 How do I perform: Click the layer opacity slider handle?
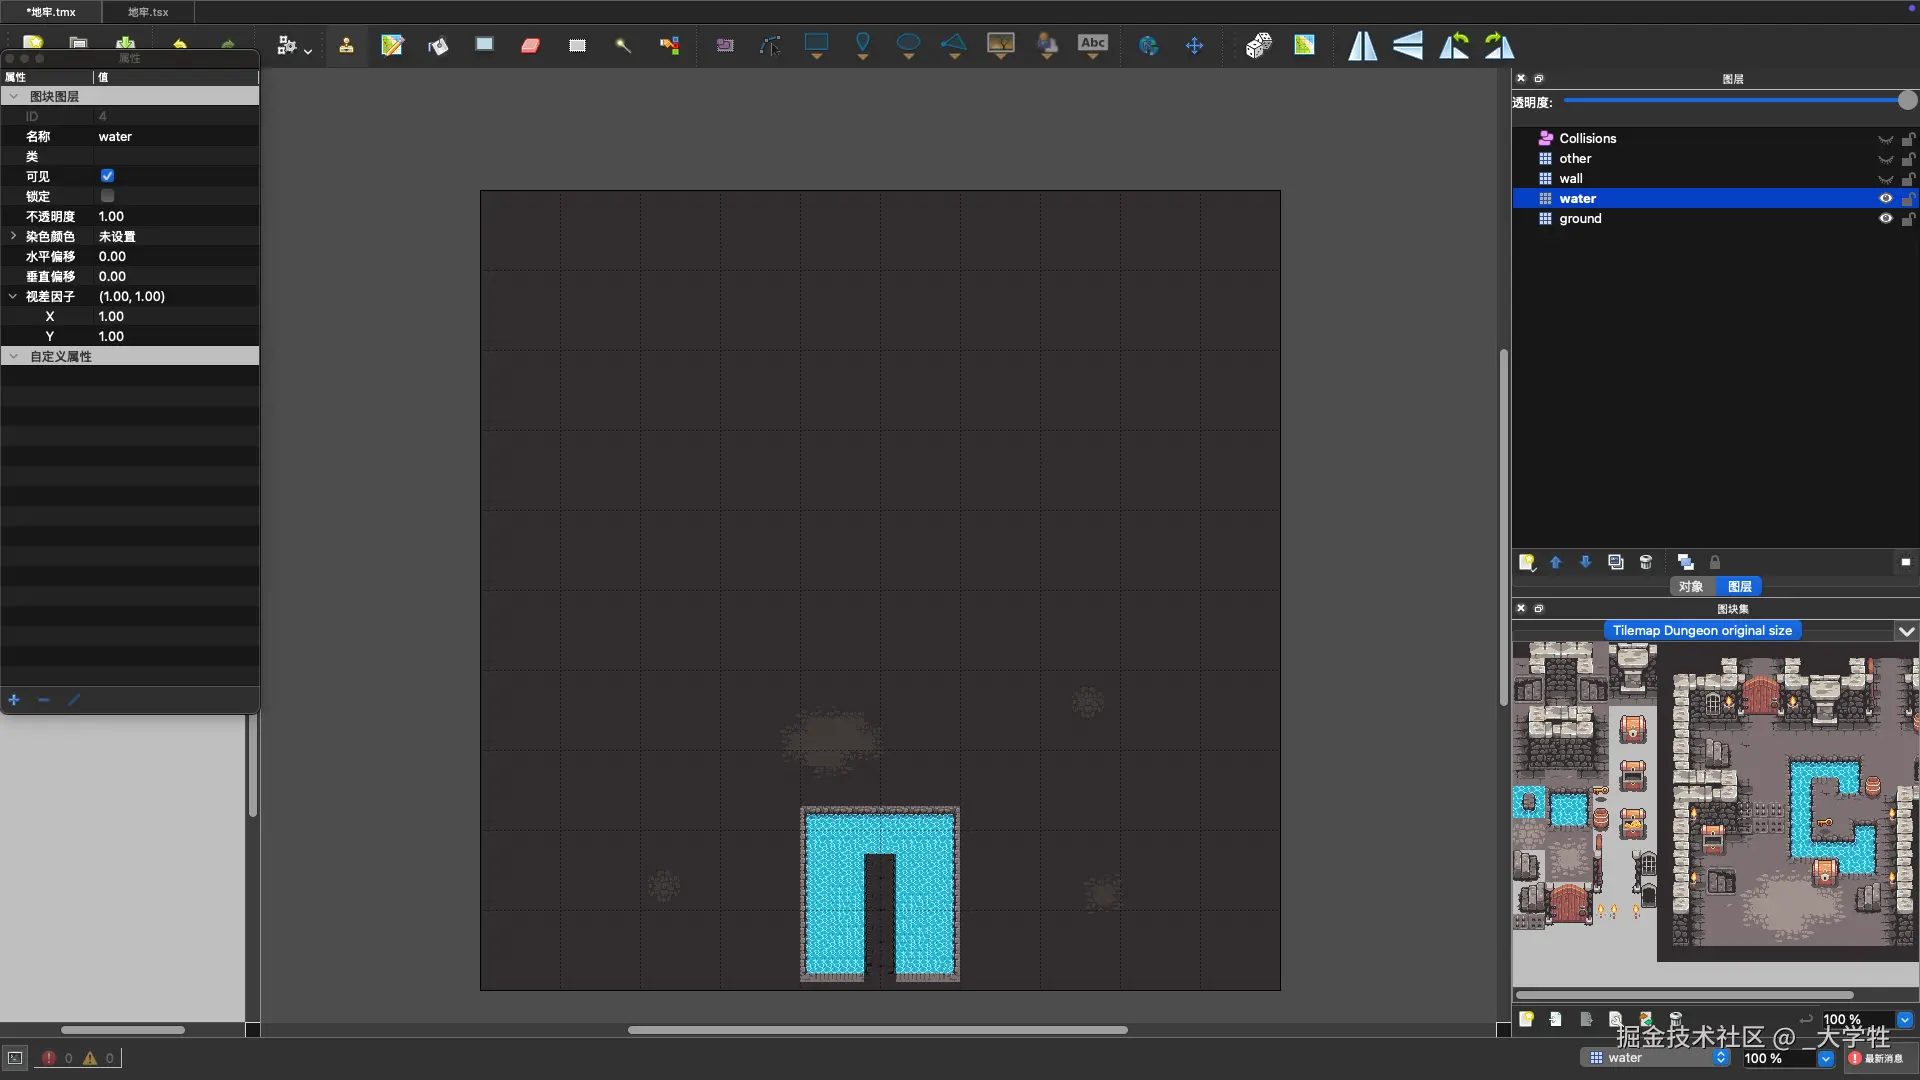click(x=1907, y=100)
